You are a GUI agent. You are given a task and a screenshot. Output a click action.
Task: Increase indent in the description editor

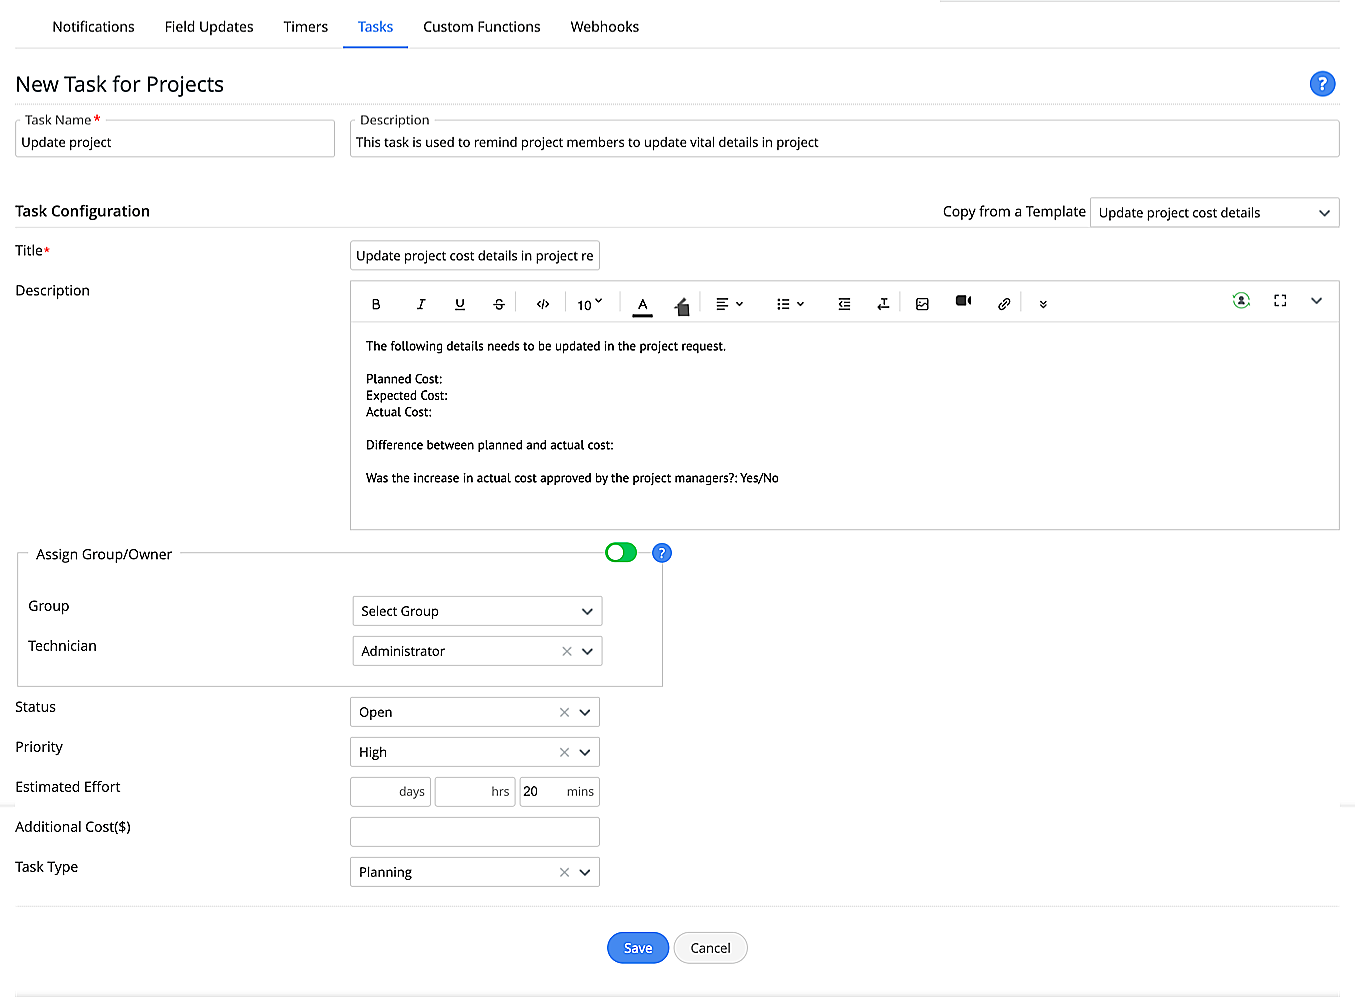pyautogui.click(x=844, y=303)
